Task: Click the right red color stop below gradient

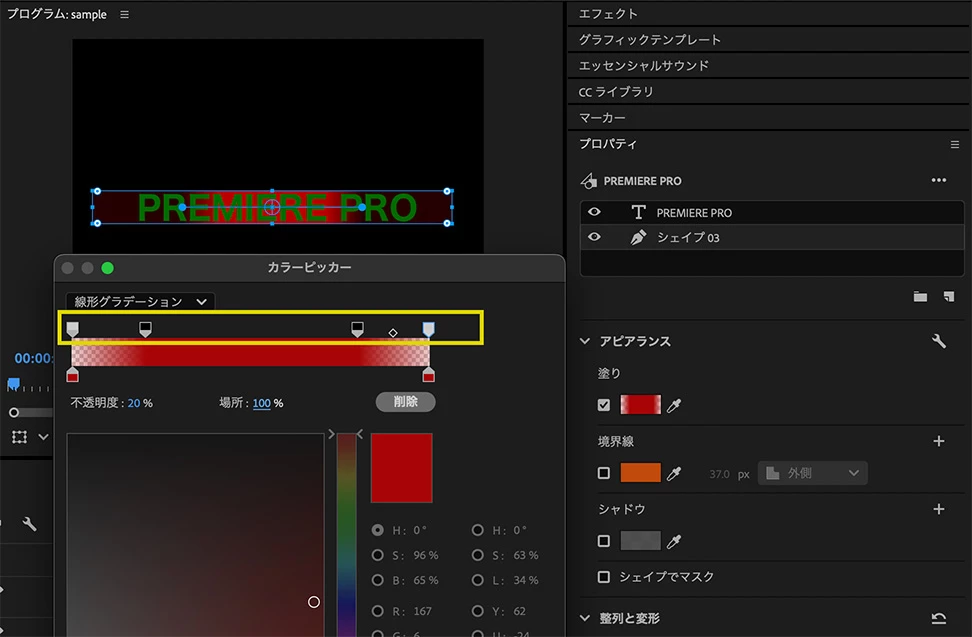Action: click(x=428, y=374)
